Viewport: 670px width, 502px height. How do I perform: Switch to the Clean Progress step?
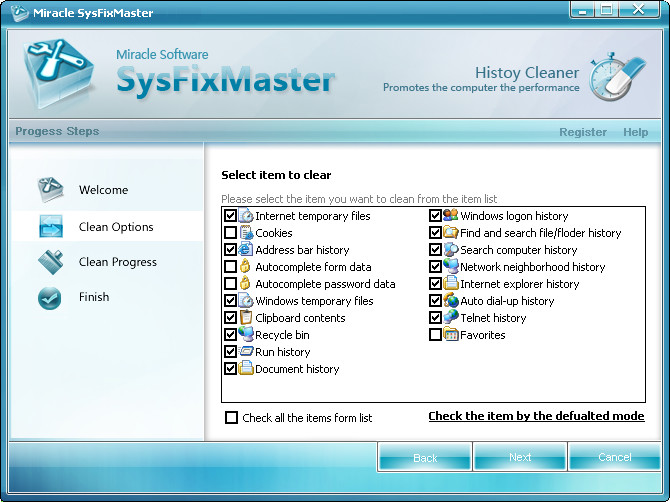coord(118,262)
